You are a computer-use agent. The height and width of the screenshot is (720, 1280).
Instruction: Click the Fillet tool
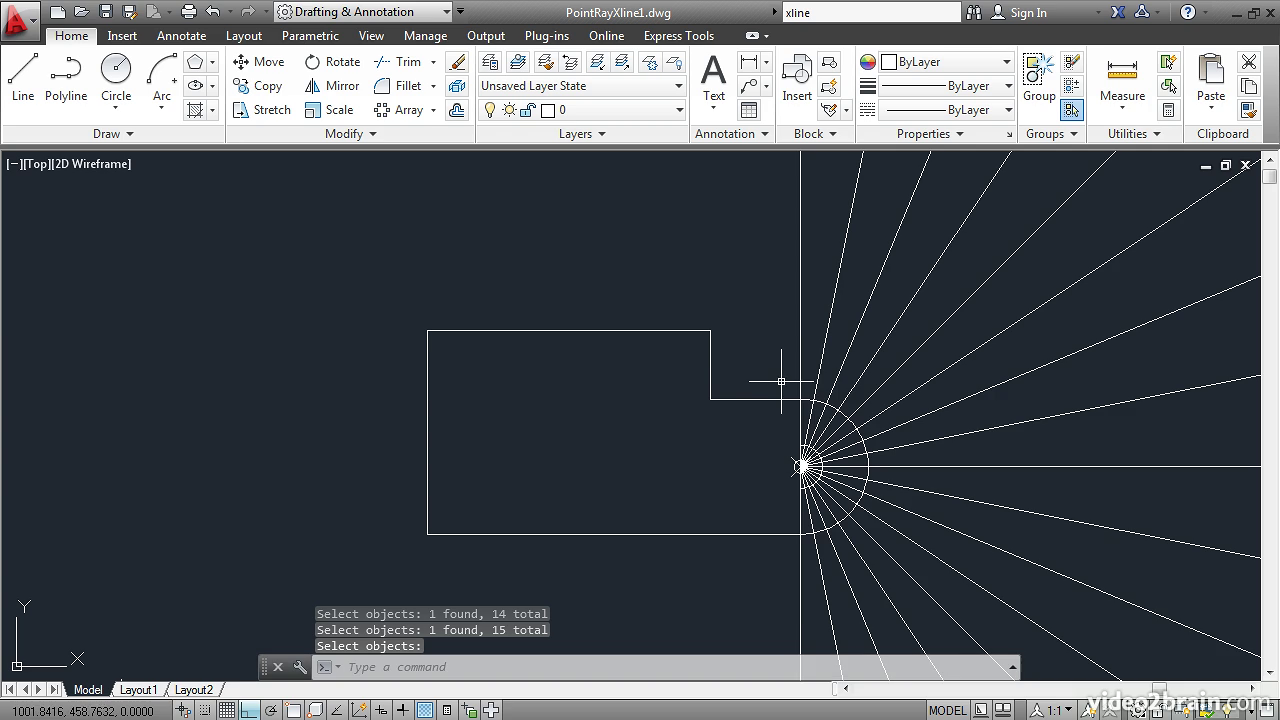click(x=397, y=86)
